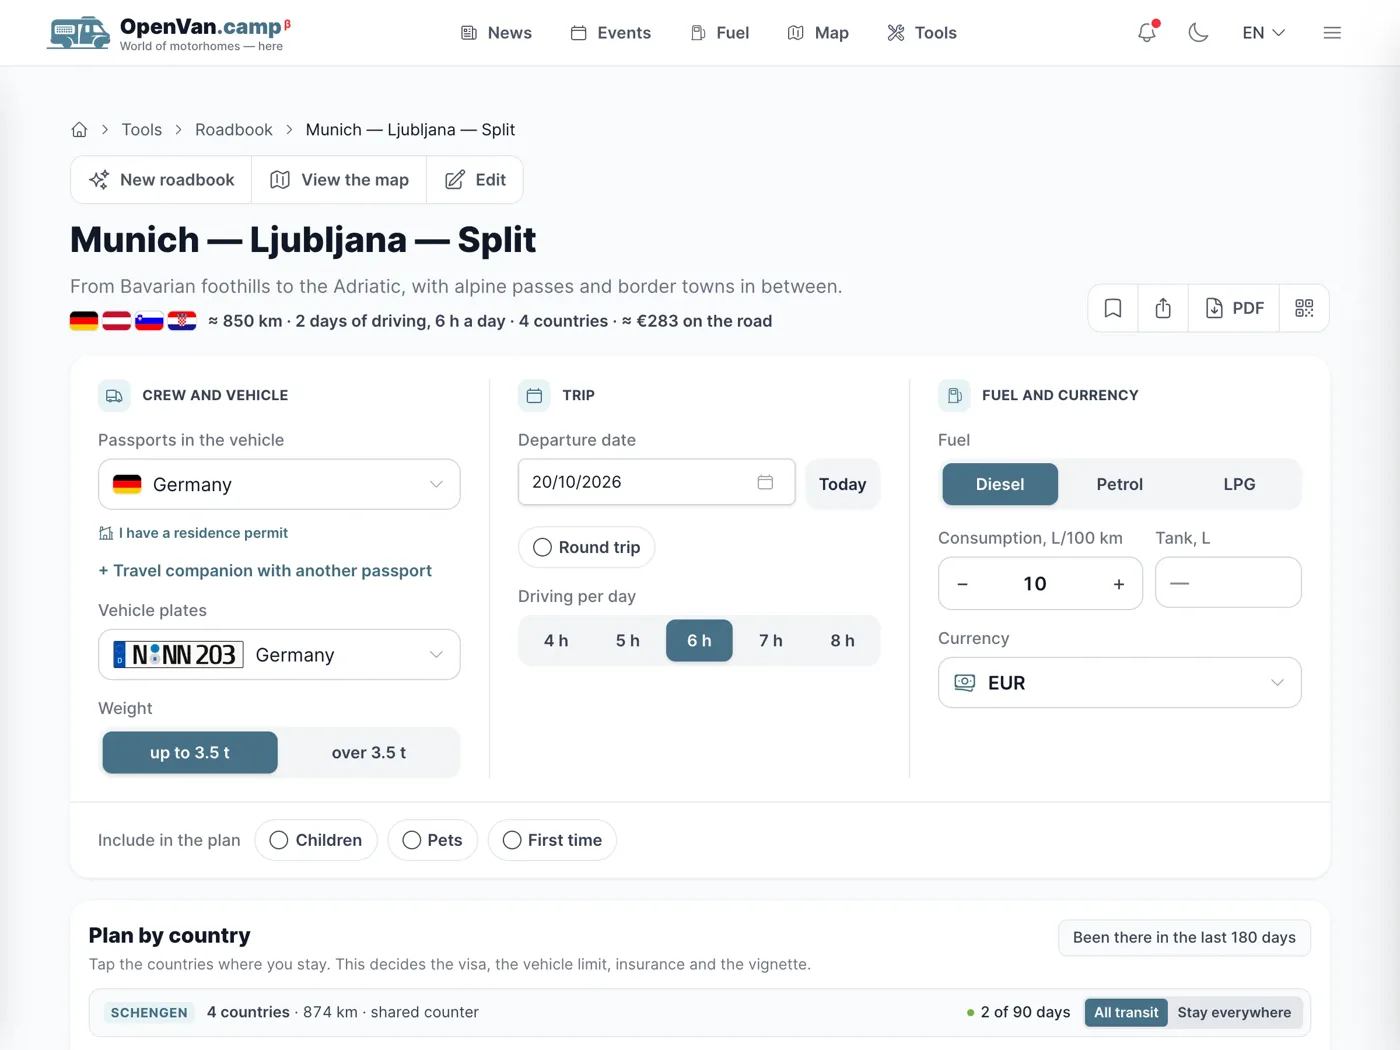Open the hamburger menu
The image size is (1400, 1050).
pyautogui.click(x=1332, y=33)
